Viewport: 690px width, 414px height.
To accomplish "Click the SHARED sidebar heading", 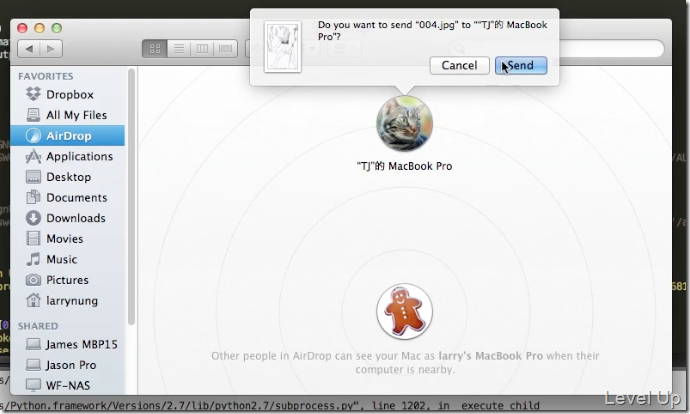I will click(x=38, y=326).
